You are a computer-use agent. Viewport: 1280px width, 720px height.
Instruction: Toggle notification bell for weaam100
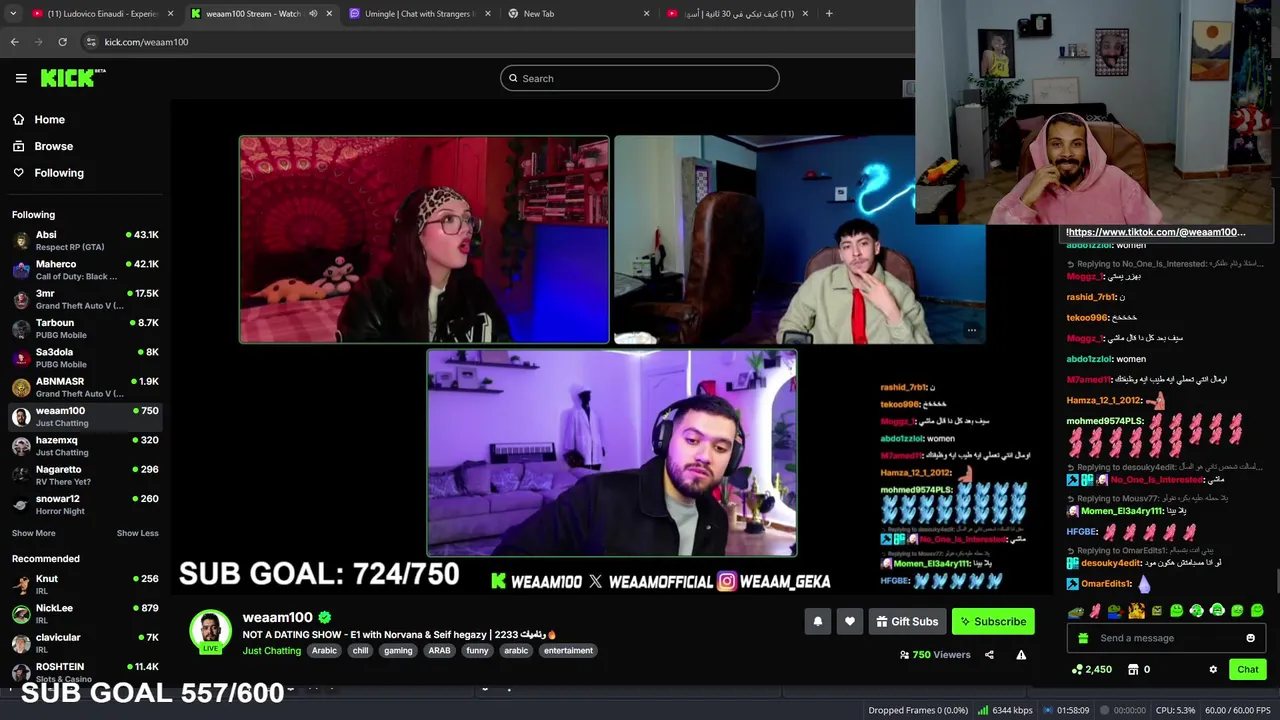point(817,621)
